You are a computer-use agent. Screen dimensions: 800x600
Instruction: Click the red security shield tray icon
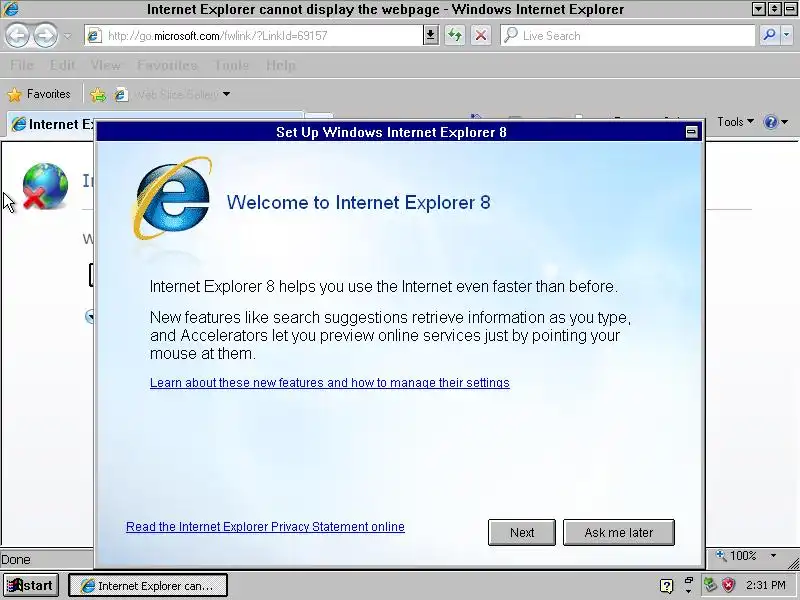point(729,585)
